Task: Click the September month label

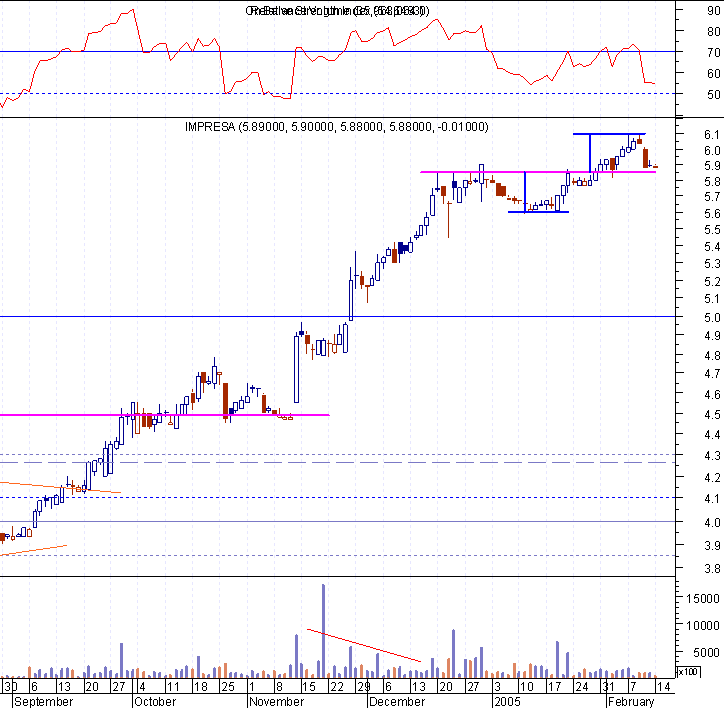Action: [43, 702]
